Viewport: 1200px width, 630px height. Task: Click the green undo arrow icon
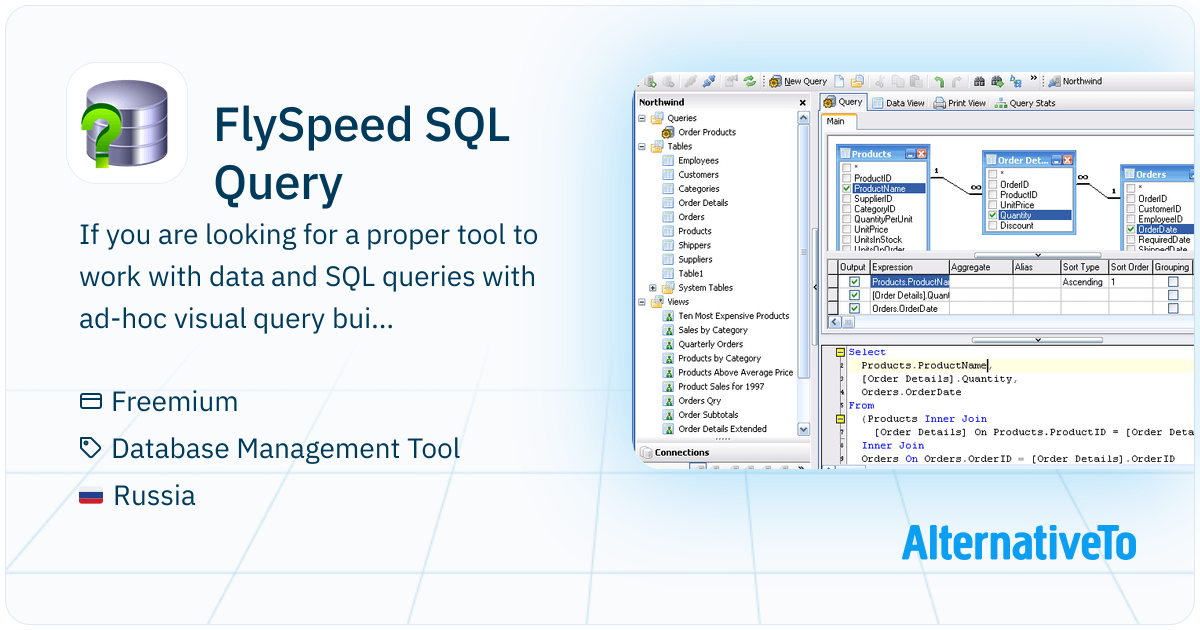(x=939, y=82)
